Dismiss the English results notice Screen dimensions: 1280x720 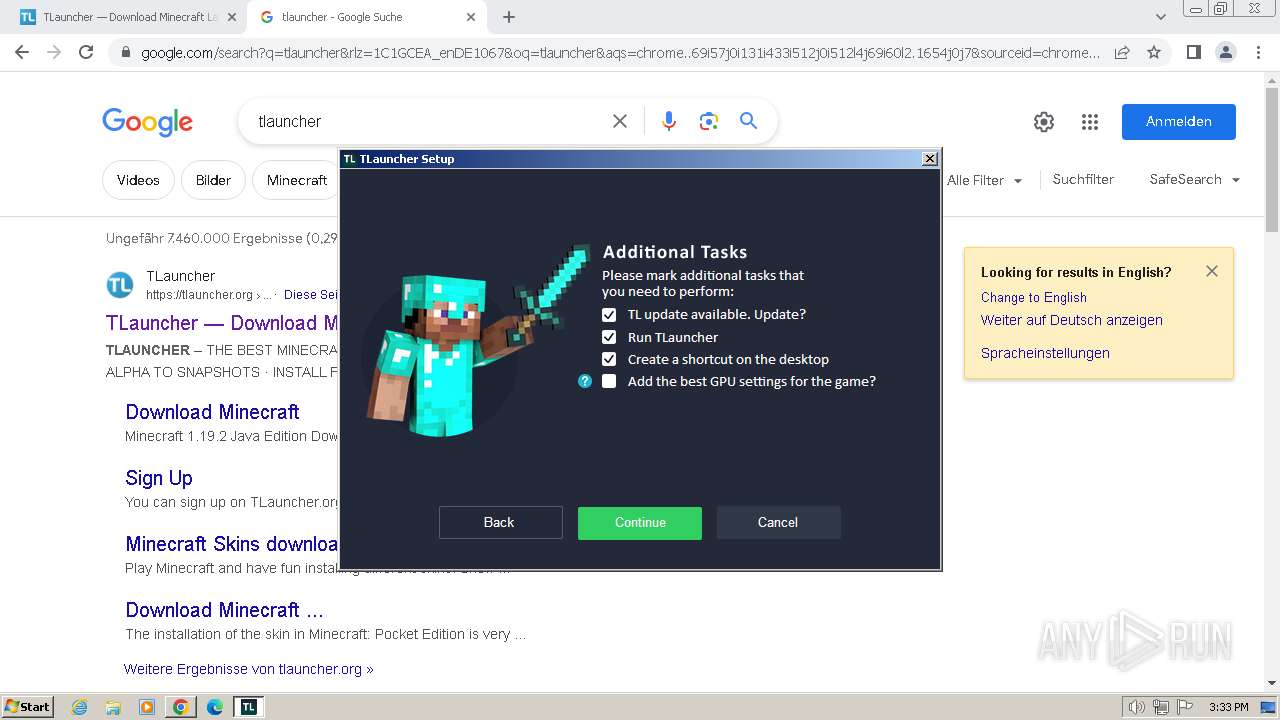point(1212,271)
